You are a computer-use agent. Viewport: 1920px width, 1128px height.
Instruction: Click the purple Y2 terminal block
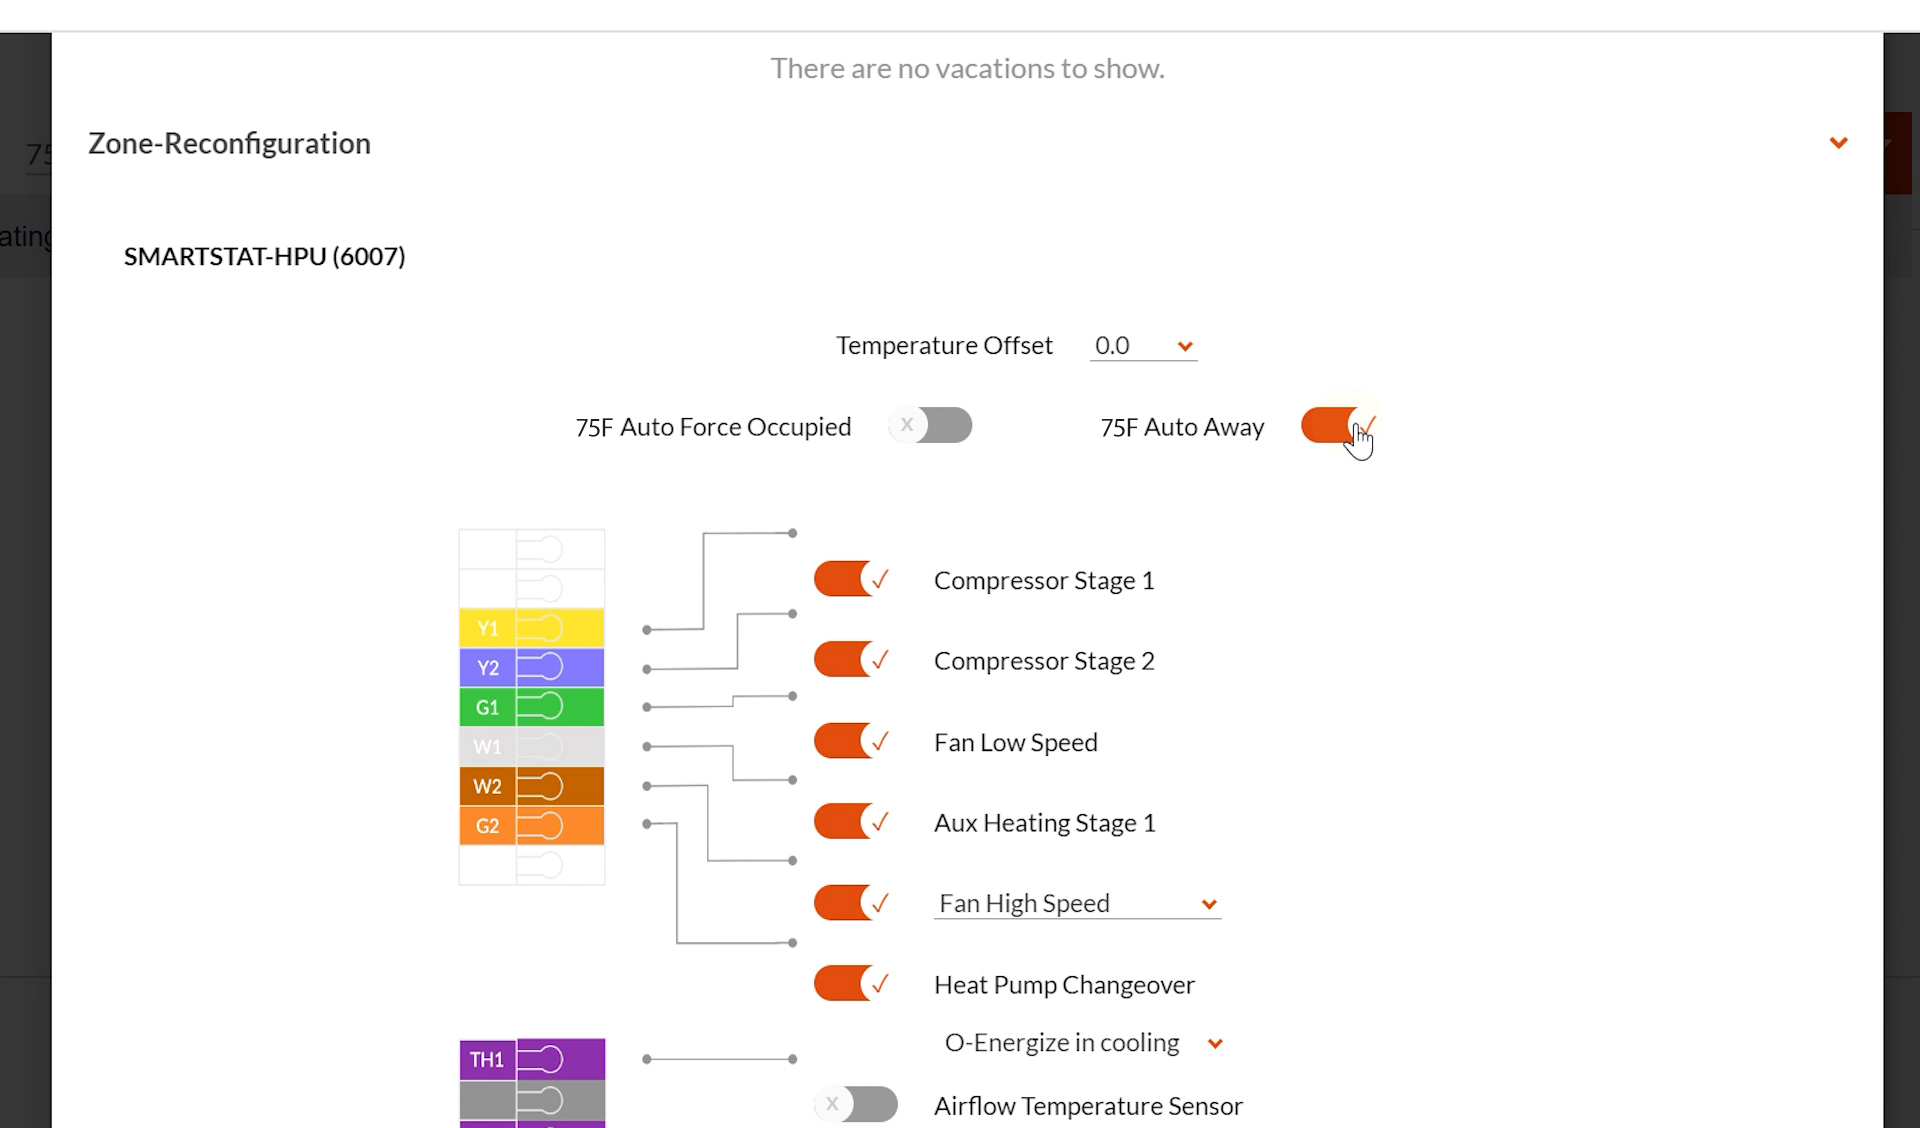(x=531, y=668)
